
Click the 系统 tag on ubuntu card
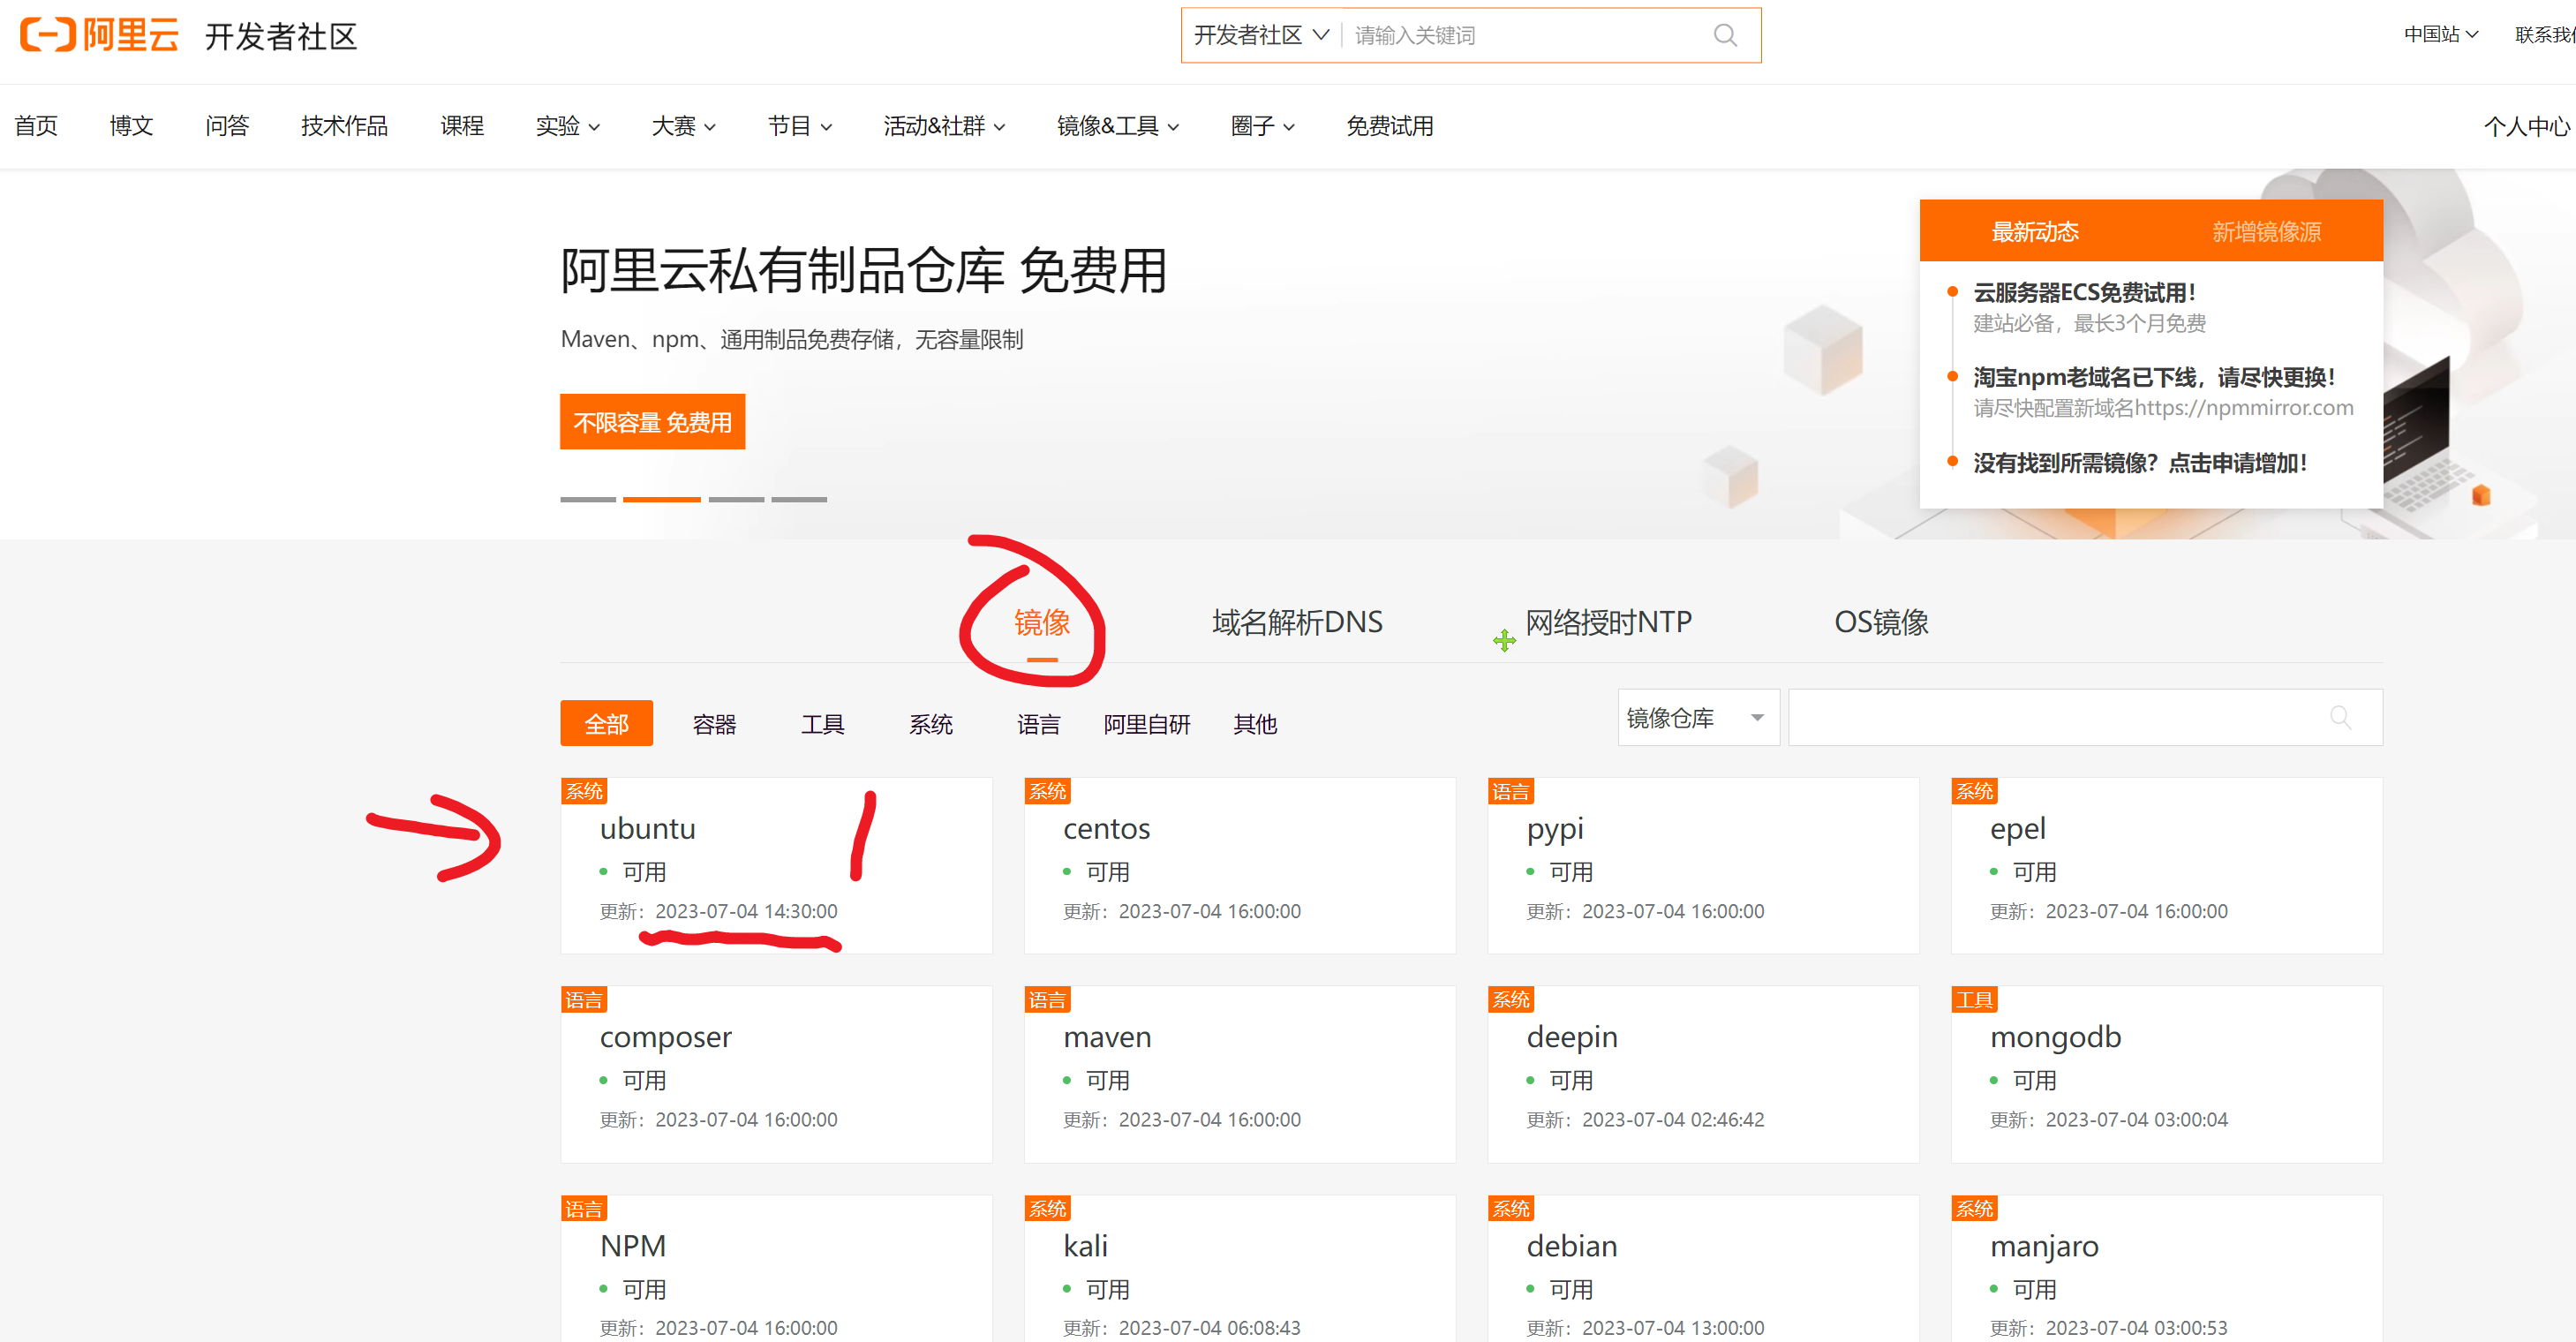click(584, 791)
